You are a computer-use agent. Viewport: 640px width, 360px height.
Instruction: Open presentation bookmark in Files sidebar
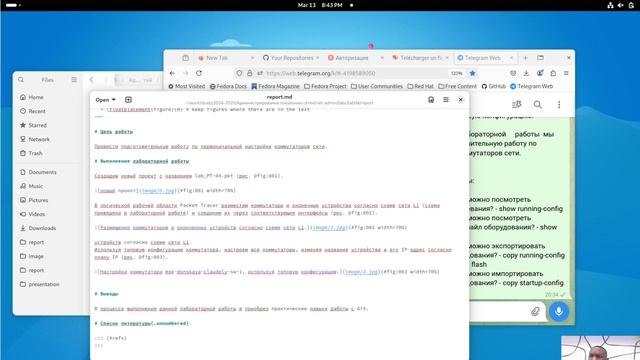(47, 284)
